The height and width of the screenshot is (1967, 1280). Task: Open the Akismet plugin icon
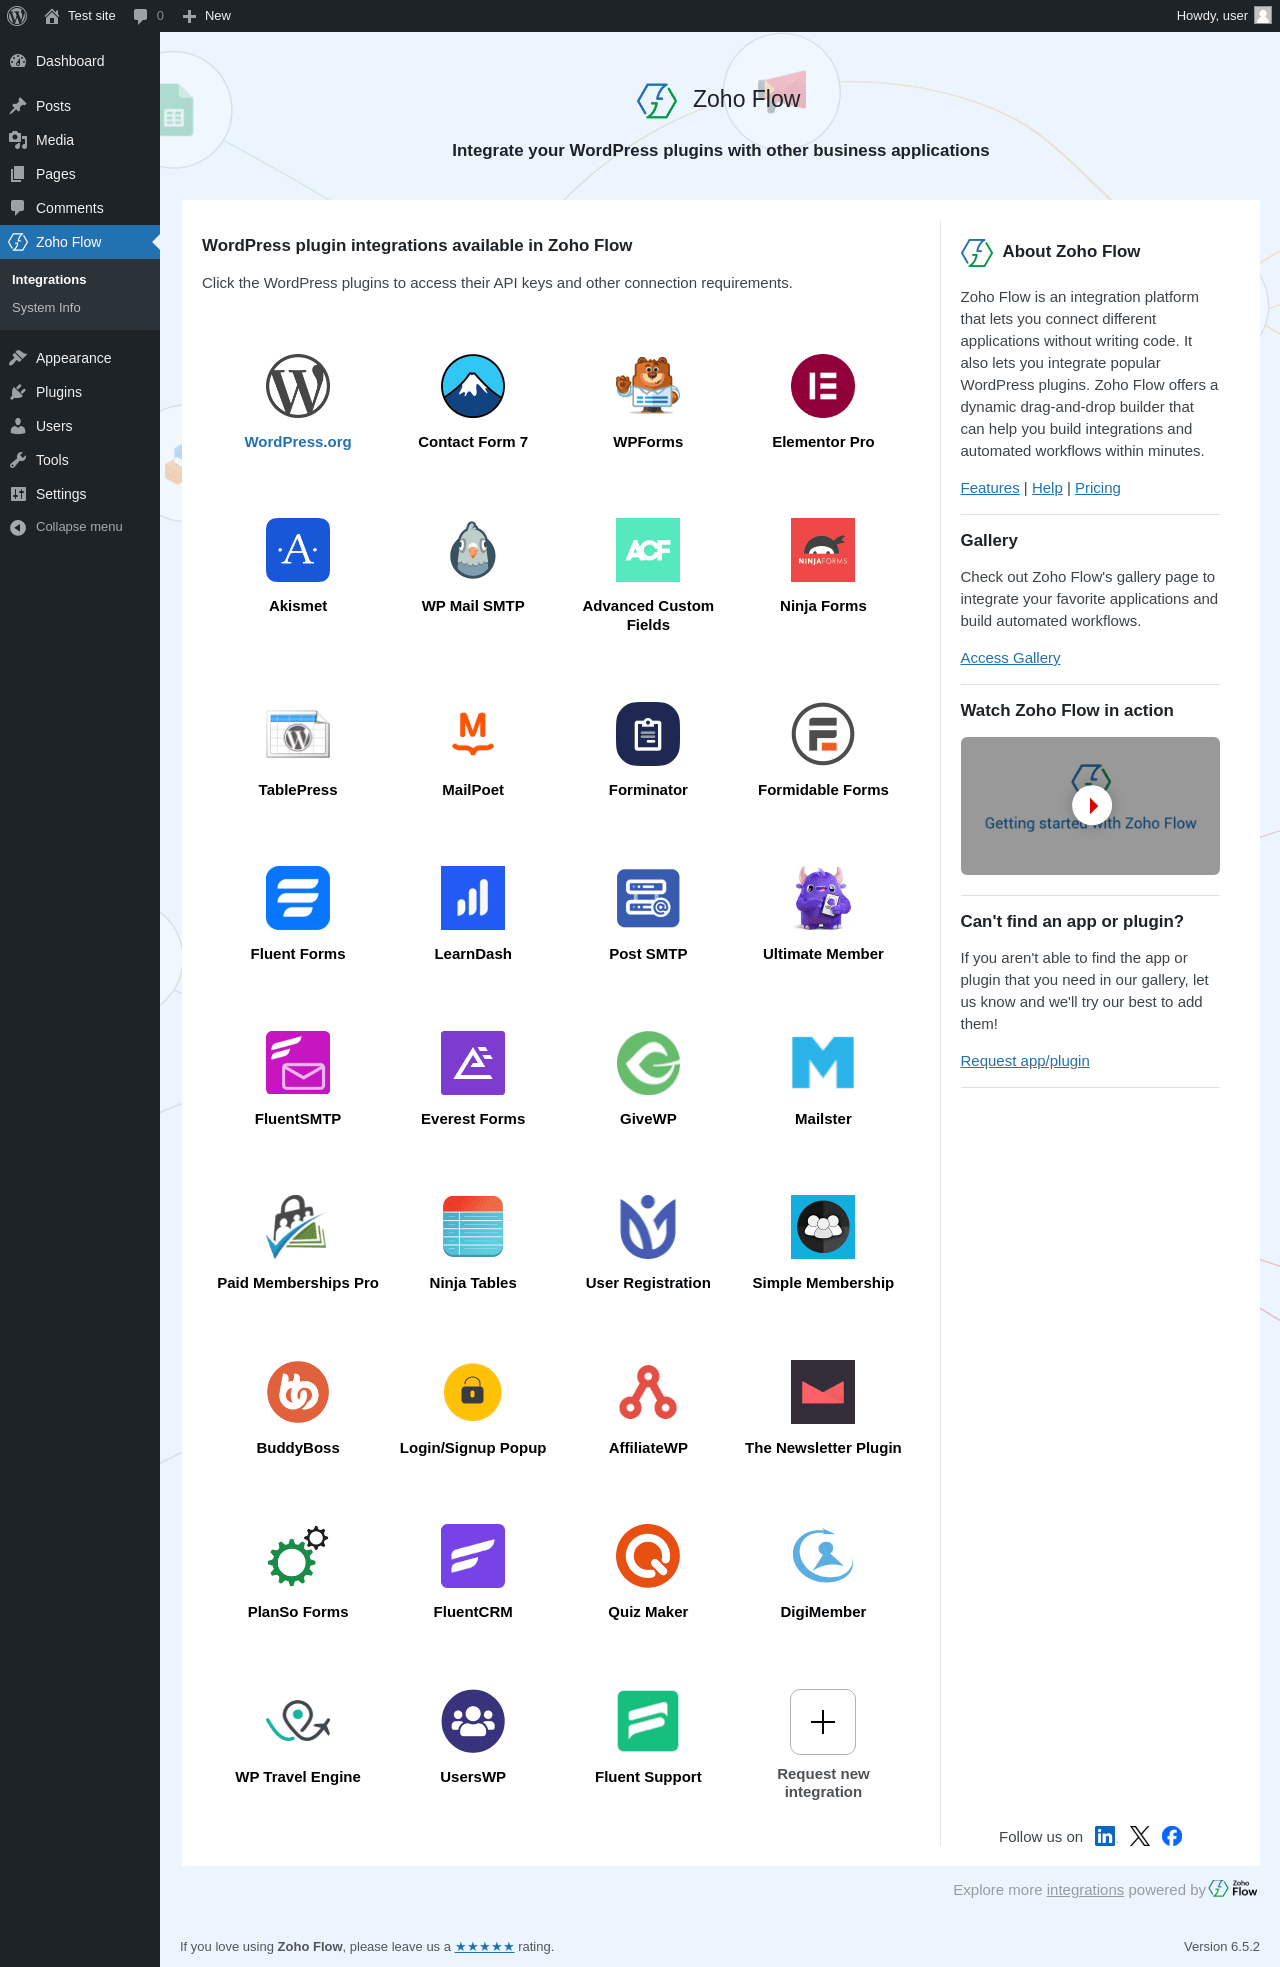point(298,550)
